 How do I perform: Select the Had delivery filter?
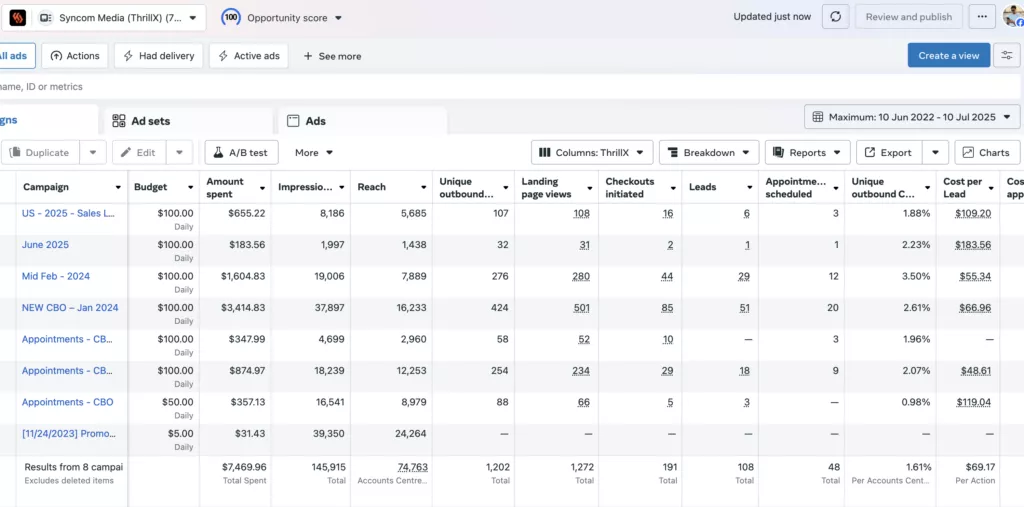point(159,56)
